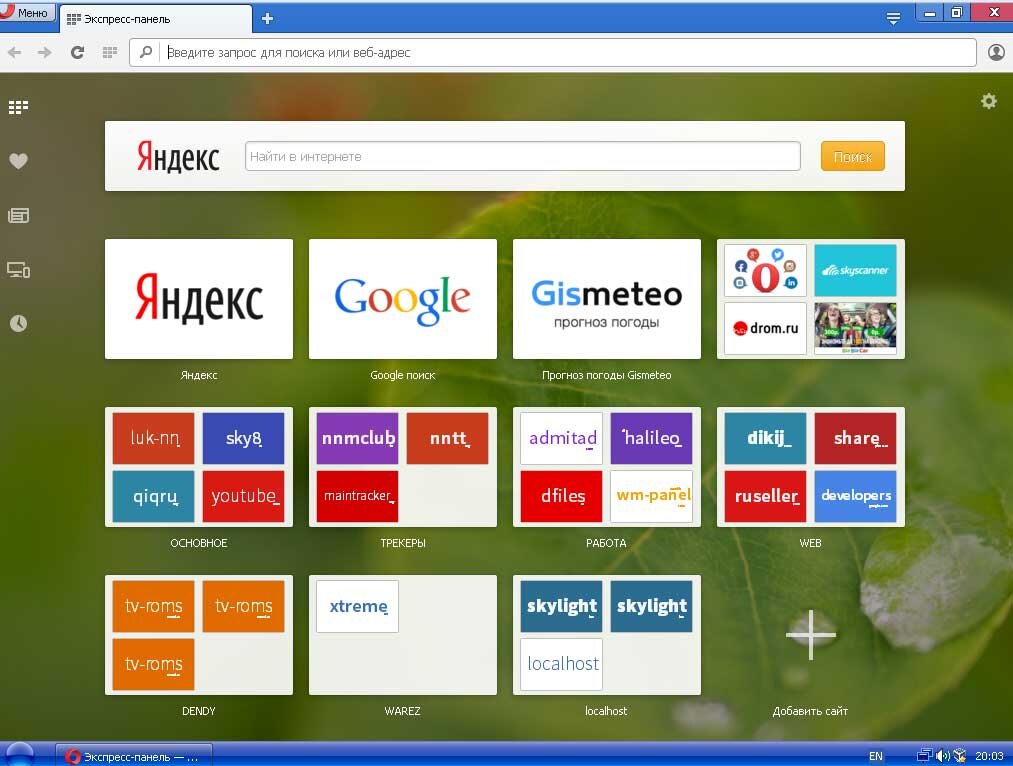Click the magnifier icon in address bar
Viewport: 1013px width, 766px height.
pos(146,52)
